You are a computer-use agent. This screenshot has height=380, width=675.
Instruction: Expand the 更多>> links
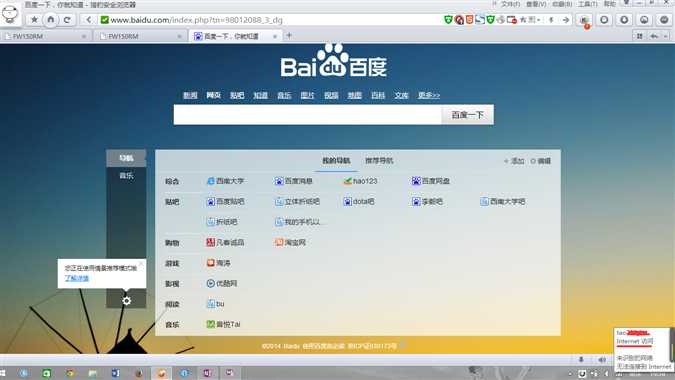coord(429,95)
